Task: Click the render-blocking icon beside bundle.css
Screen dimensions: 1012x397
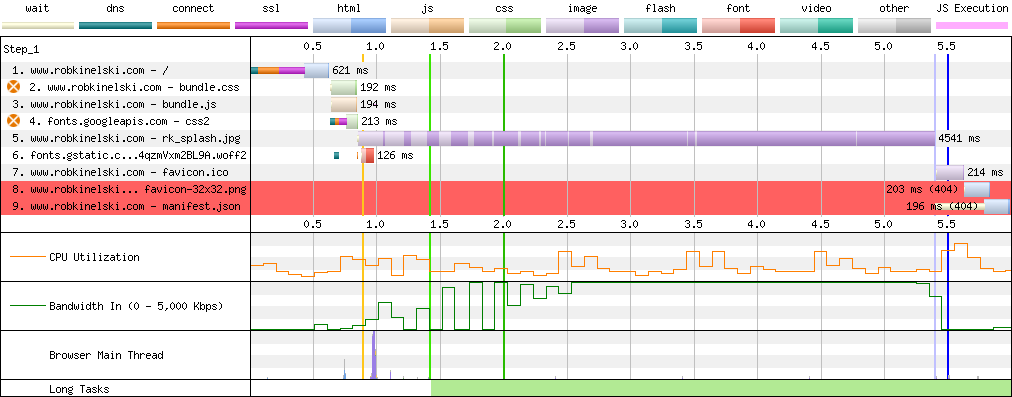Action: (x=14, y=87)
